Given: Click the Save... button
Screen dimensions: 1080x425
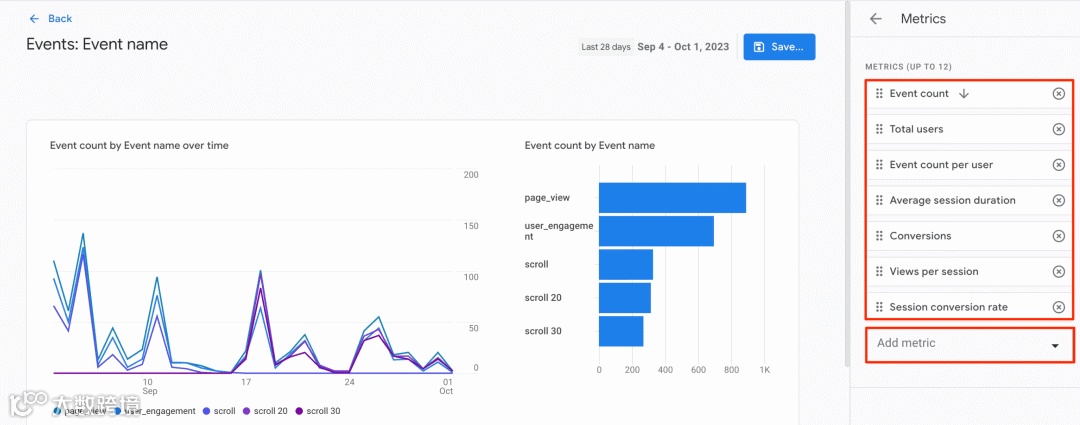Looking at the screenshot, I should [x=779, y=47].
